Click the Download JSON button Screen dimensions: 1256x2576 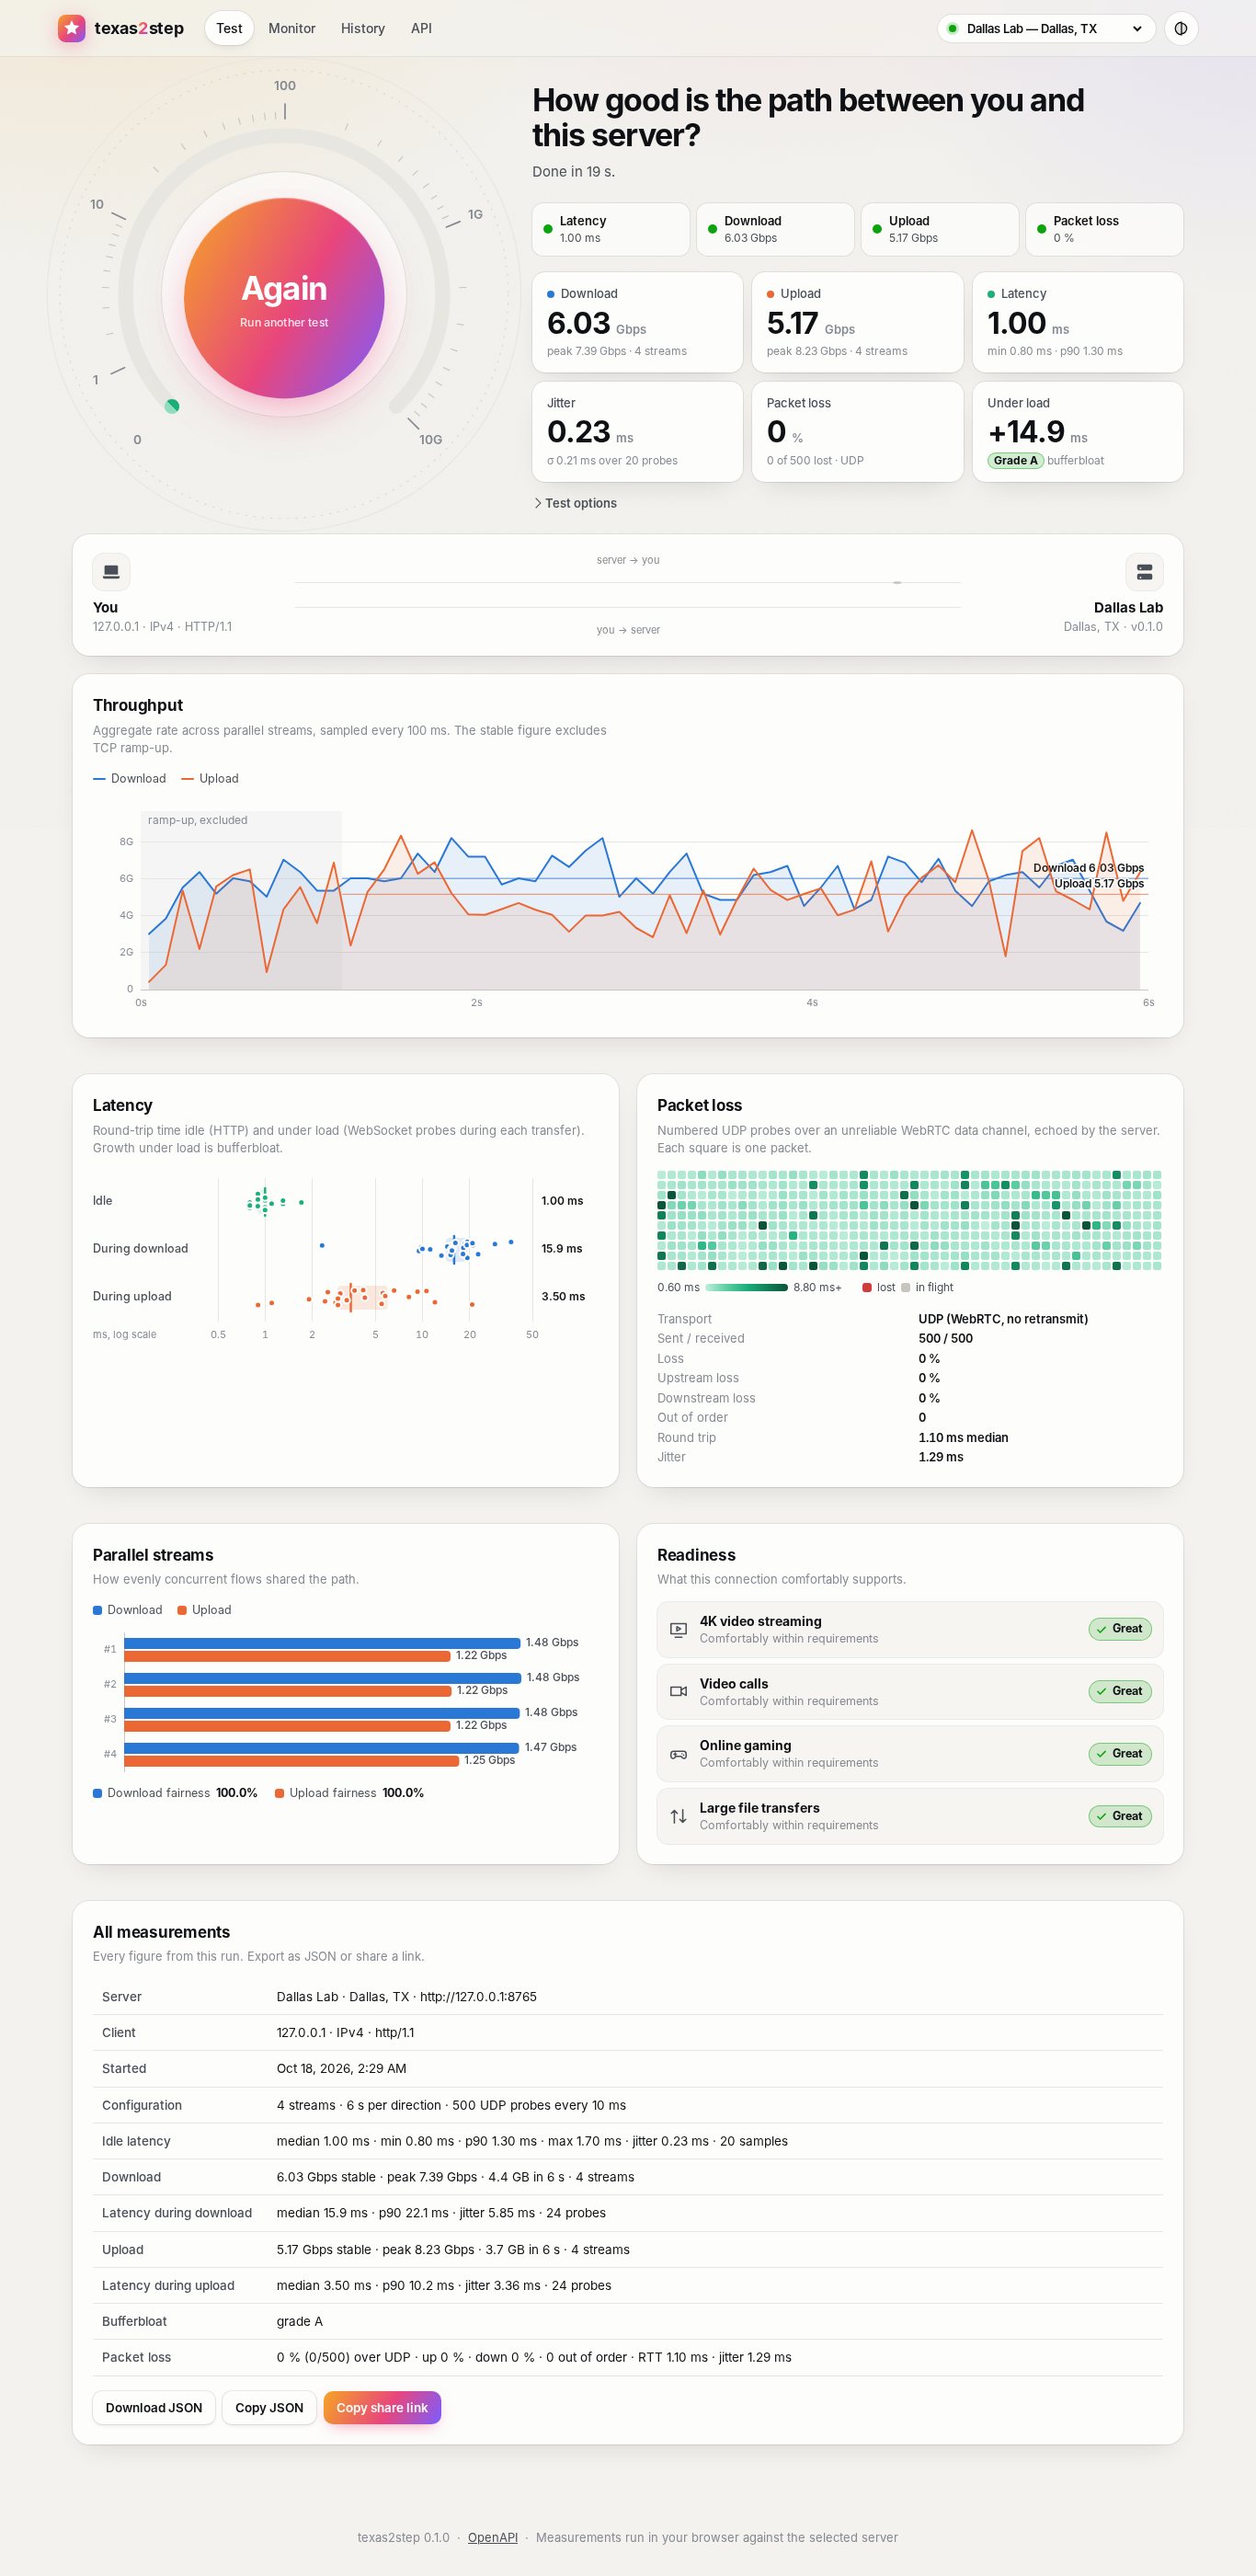[154, 2407]
